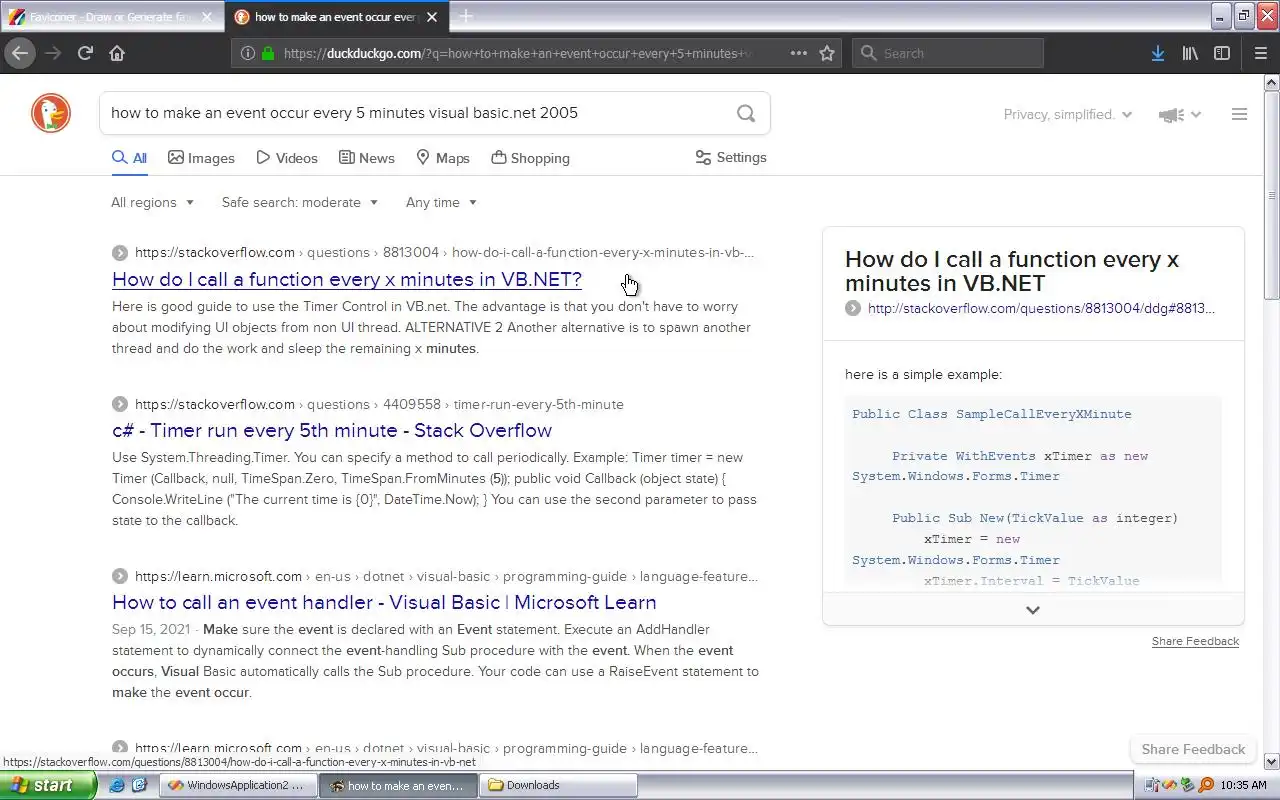1280x800 pixels.
Task: Toggle the browser sidebar icon
Action: [1222, 53]
